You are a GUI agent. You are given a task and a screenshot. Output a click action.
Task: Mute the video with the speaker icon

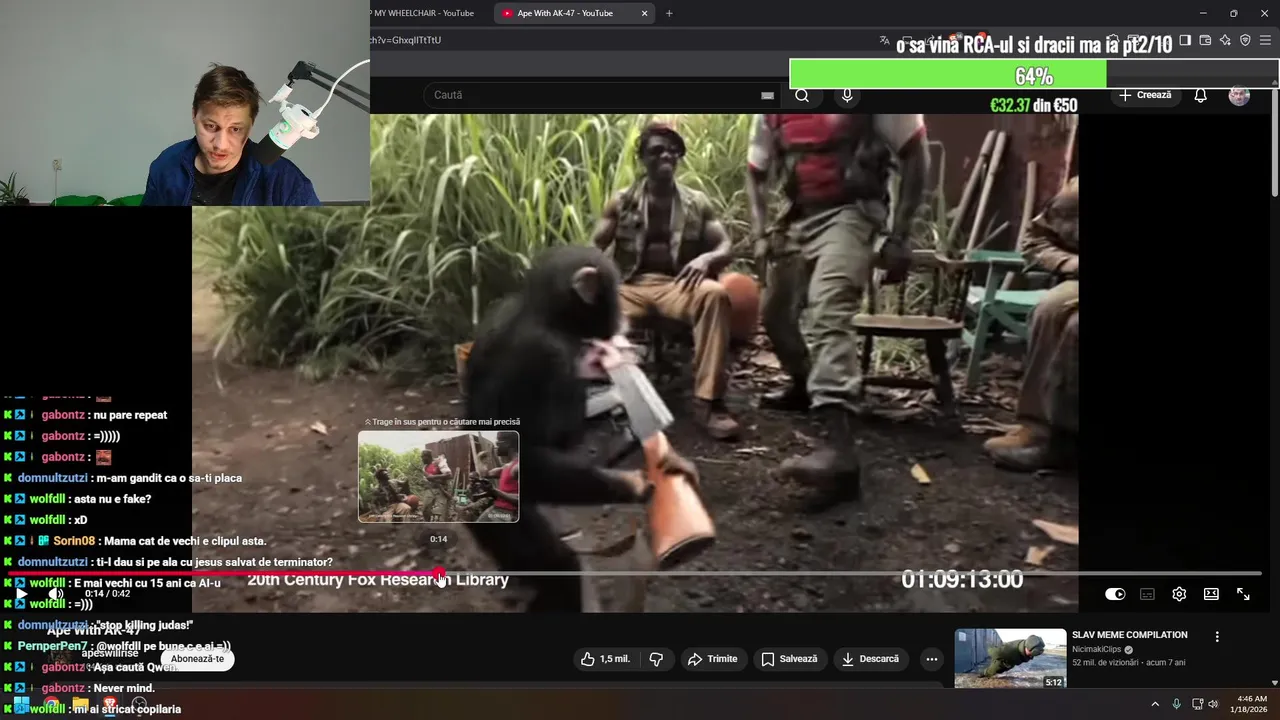point(56,594)
